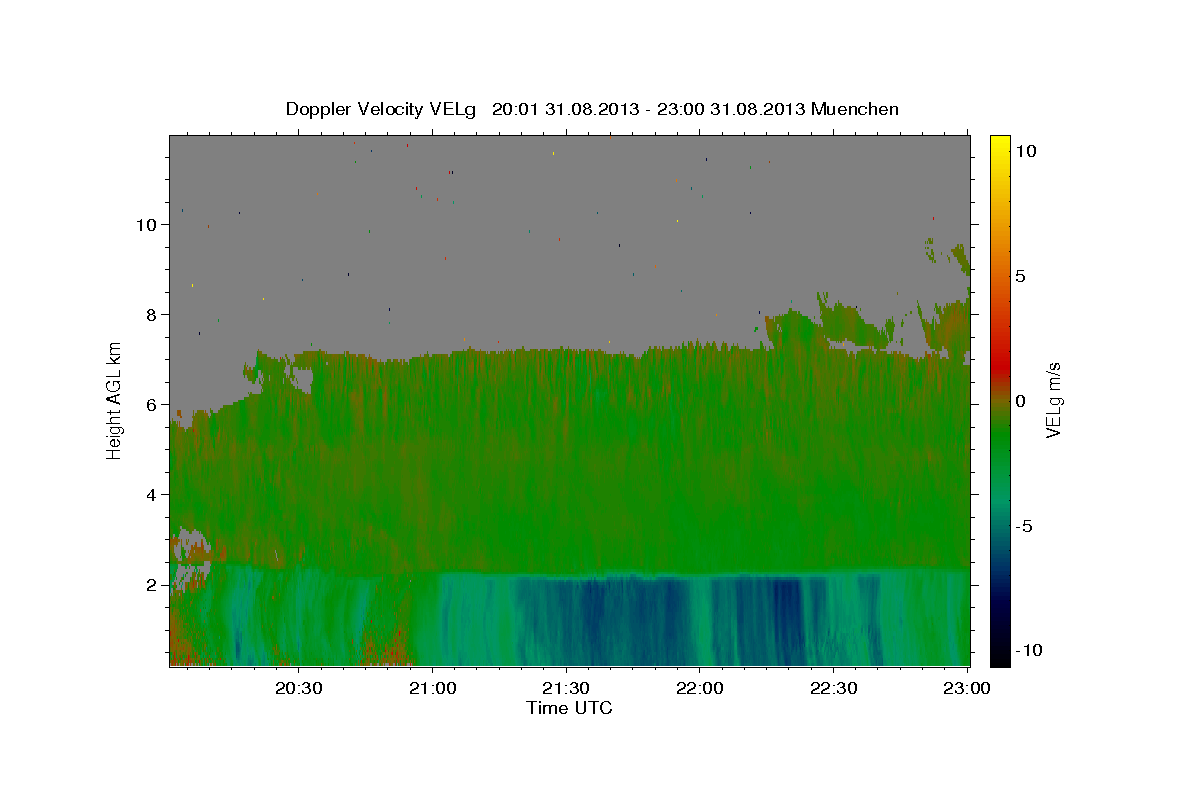
Task: Select the 21:00 time axis label
Action: pos(432,688)
